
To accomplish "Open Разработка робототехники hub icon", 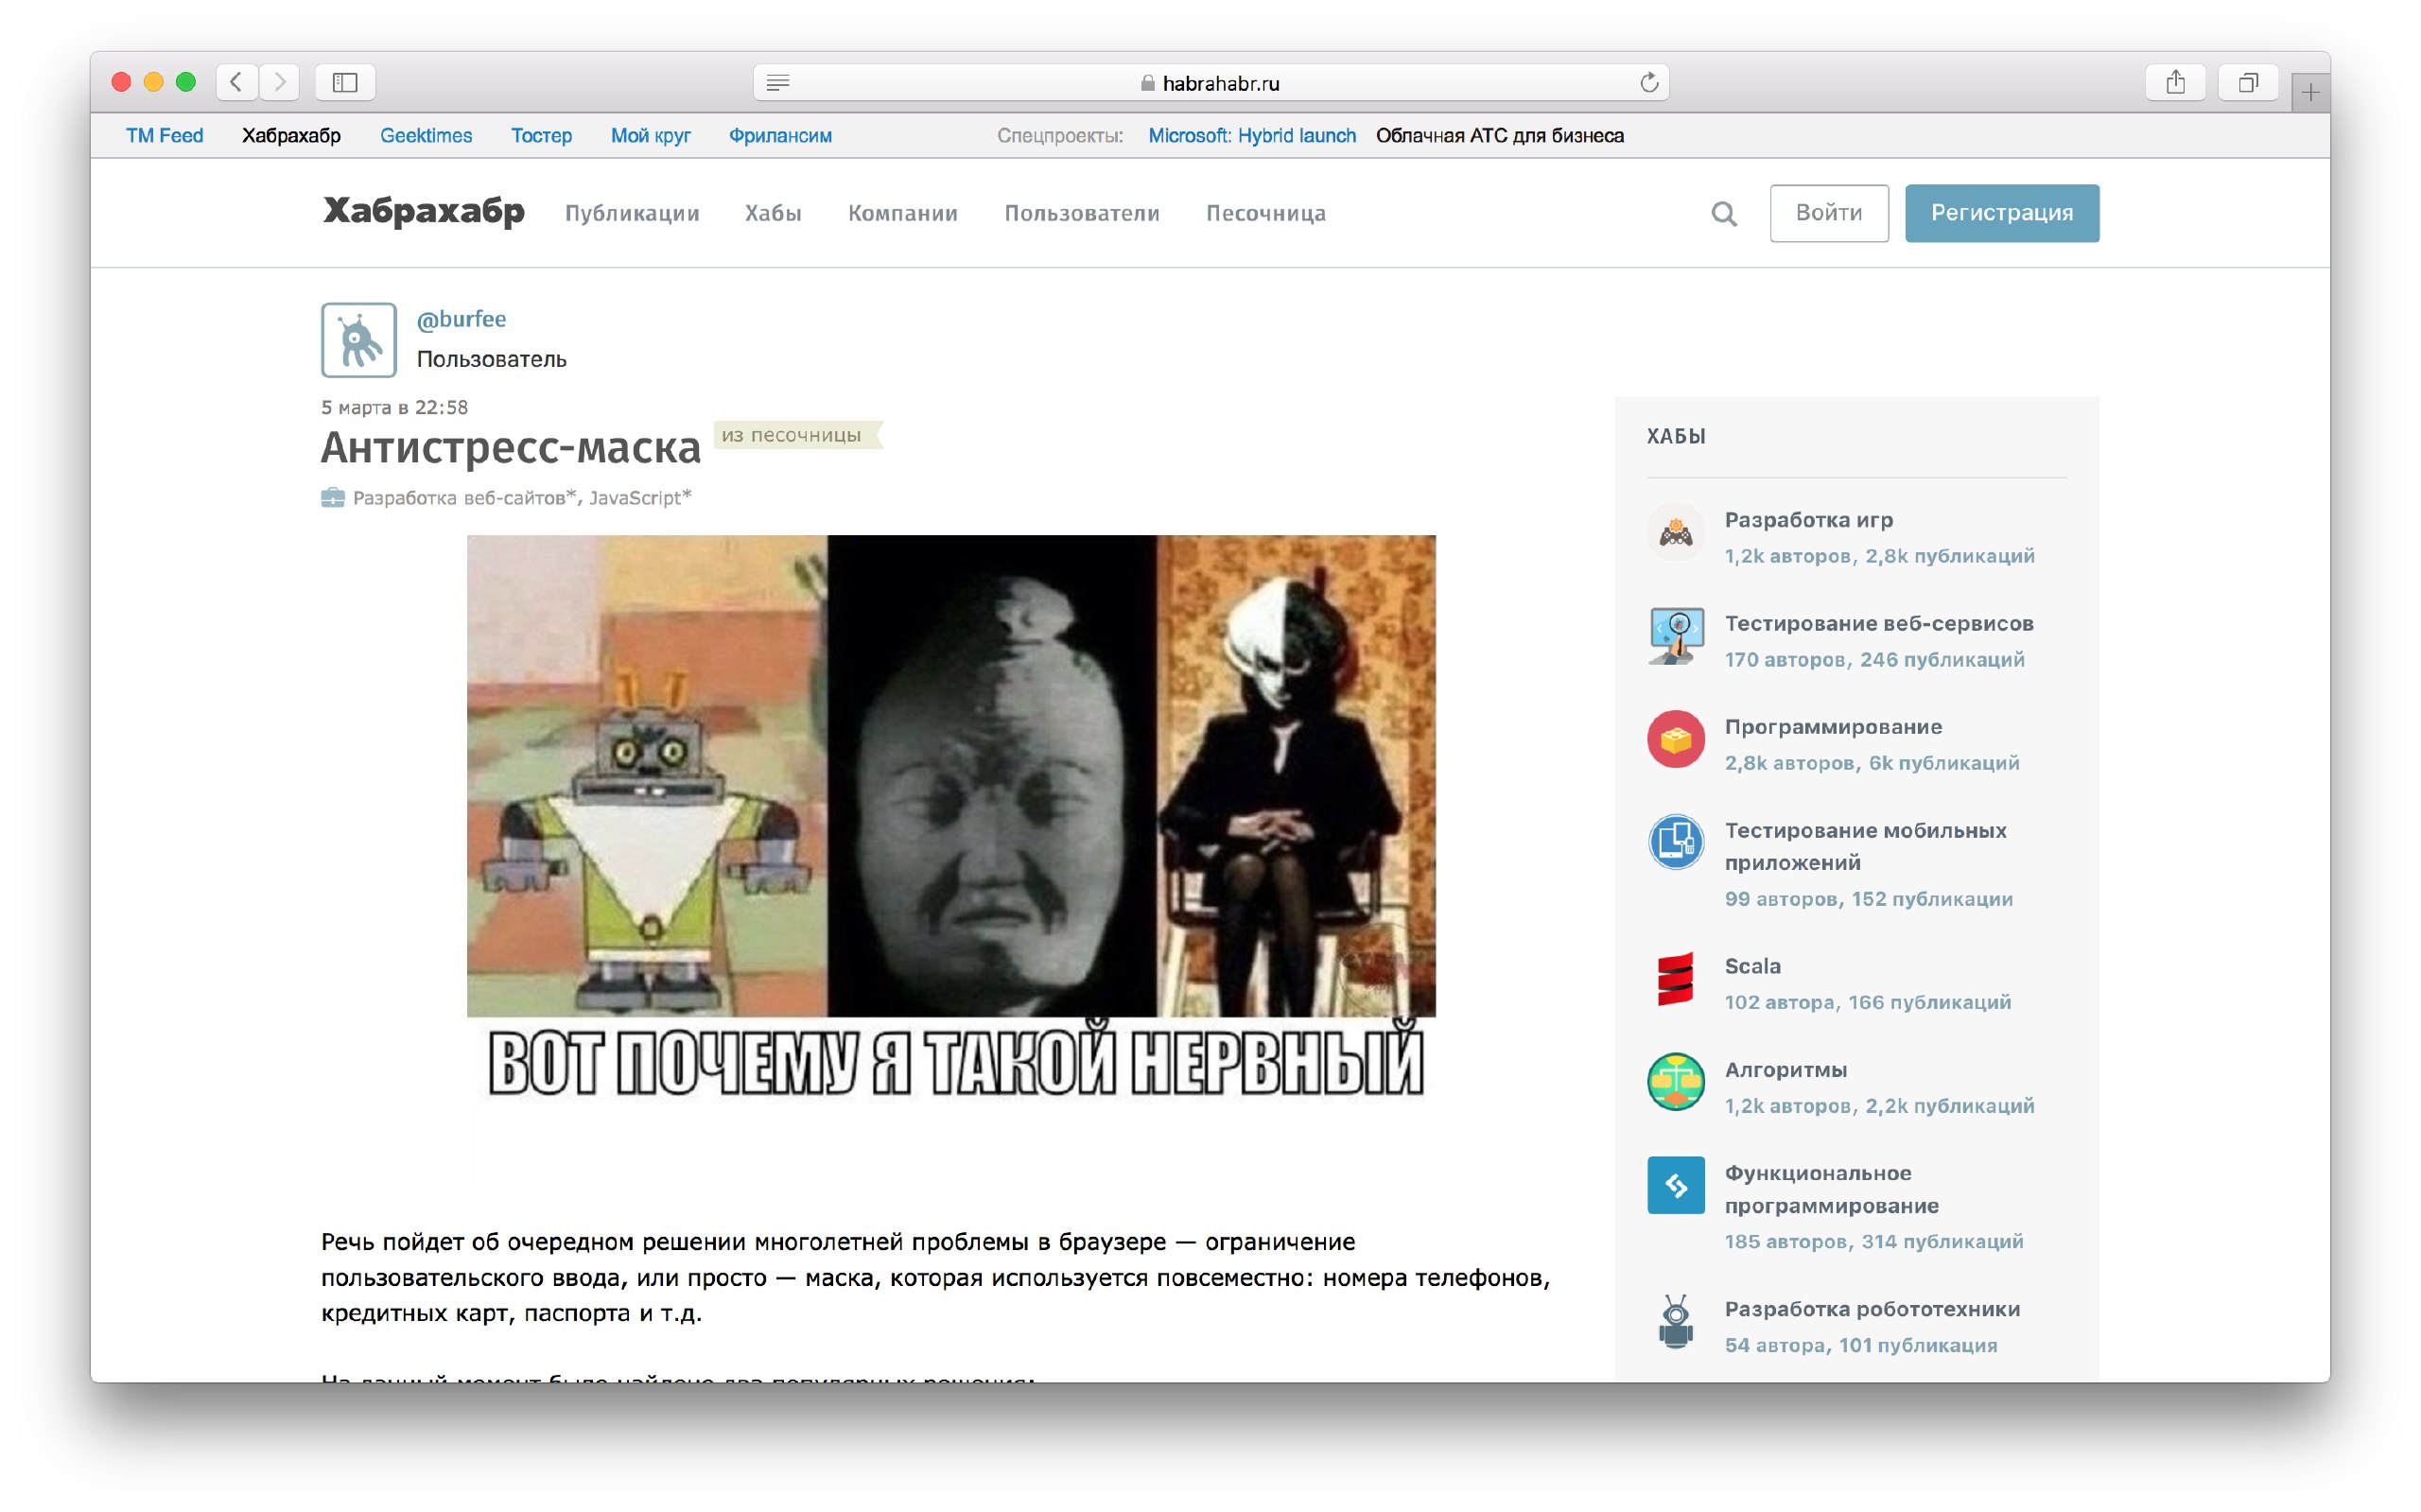I will (1676, 1321).
